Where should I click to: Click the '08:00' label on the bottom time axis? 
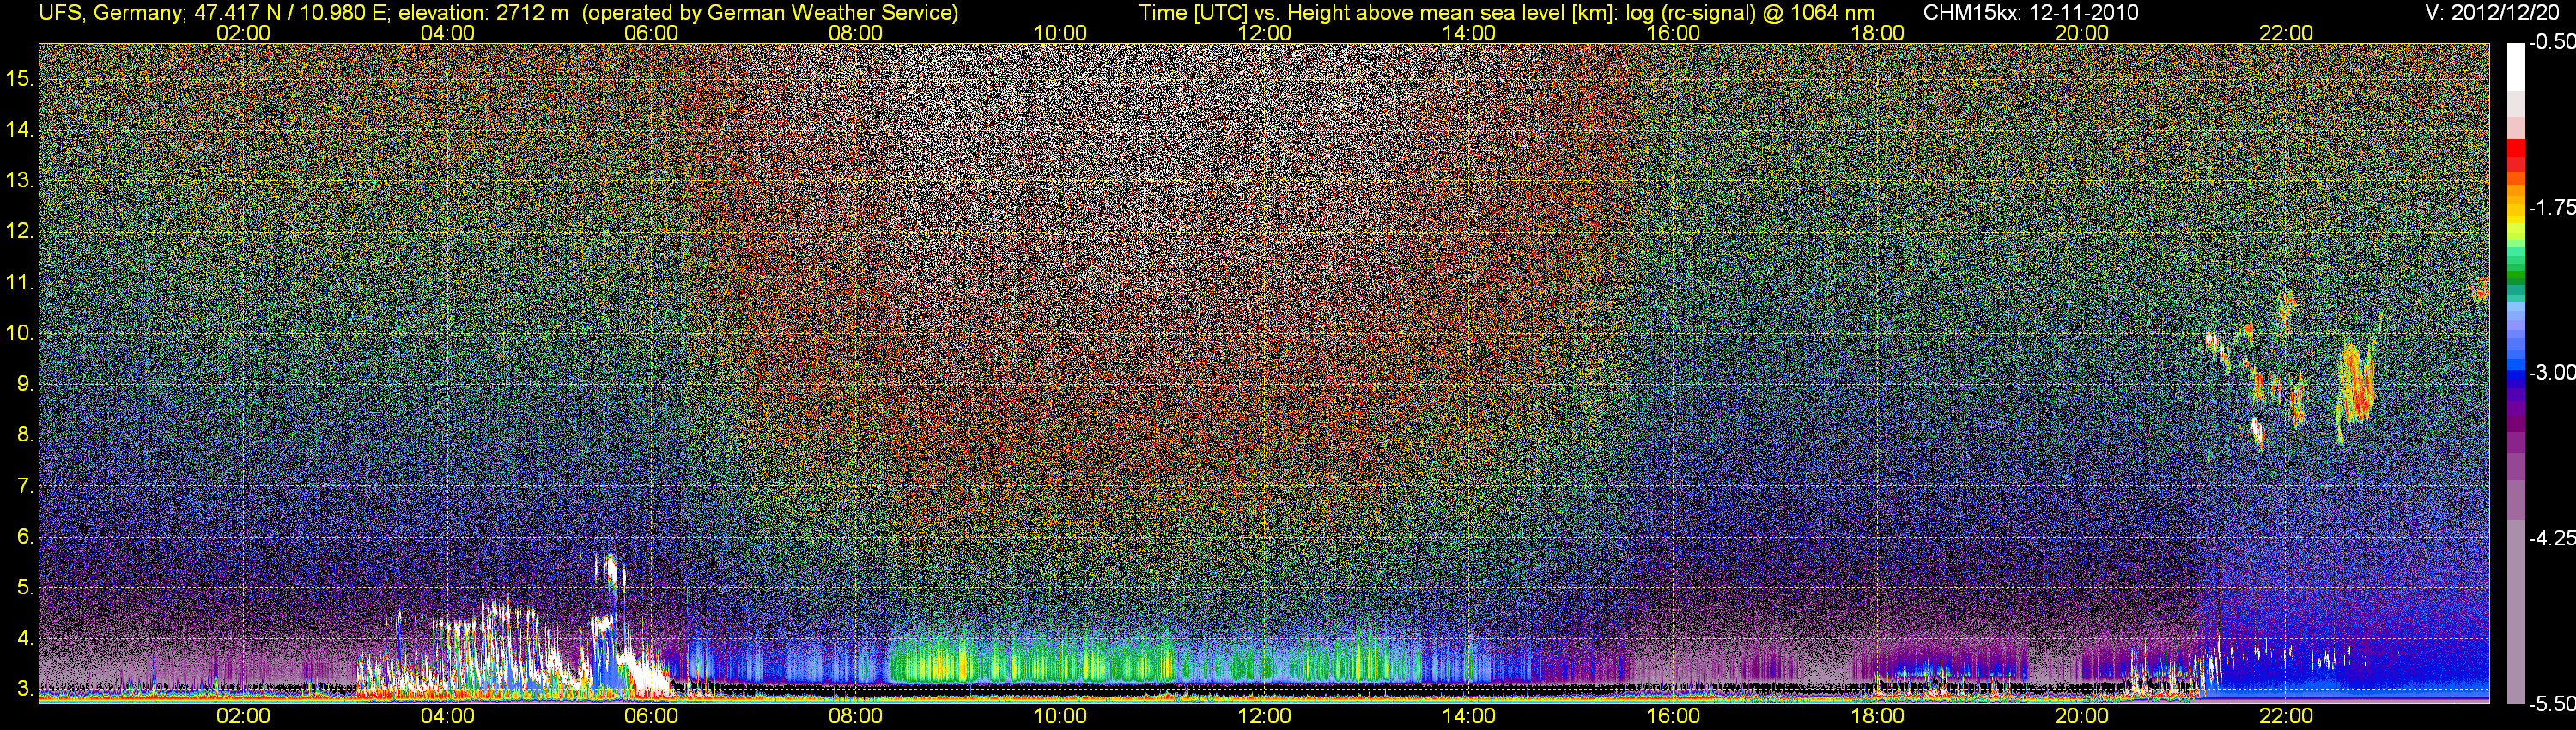[856, 716]
